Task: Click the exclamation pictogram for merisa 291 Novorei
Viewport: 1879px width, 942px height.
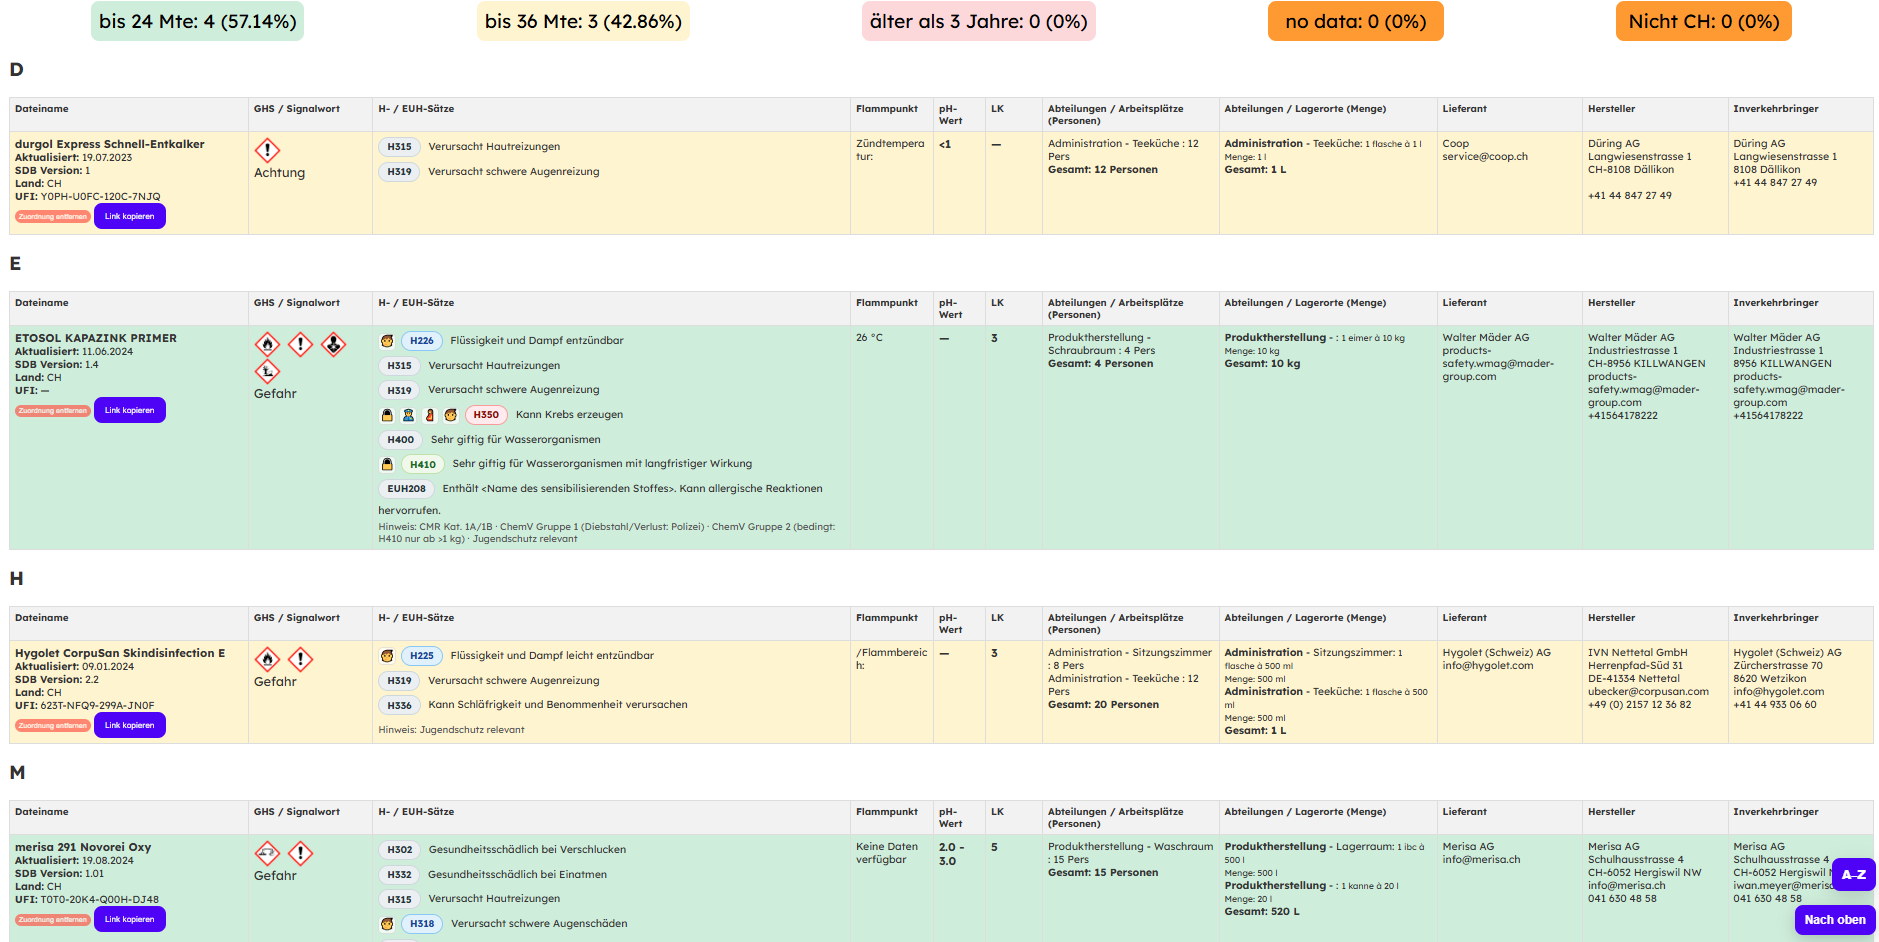Action: [300, 853]
